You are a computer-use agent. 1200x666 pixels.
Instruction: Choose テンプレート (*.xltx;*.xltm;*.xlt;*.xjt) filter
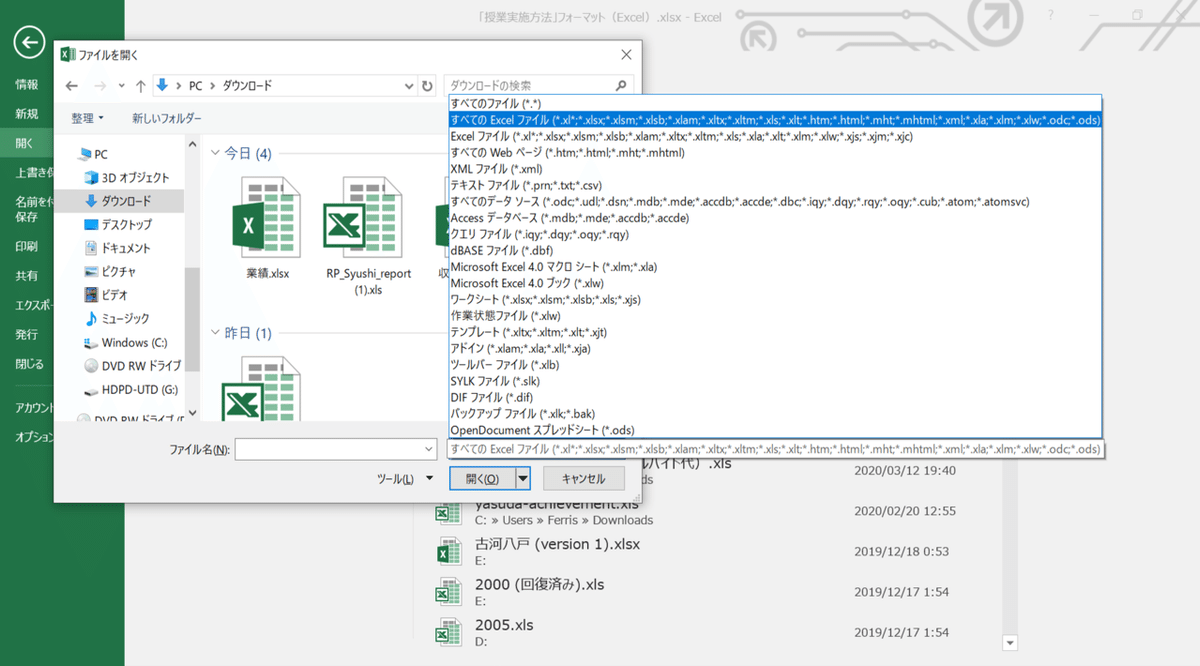coord(775,332)
